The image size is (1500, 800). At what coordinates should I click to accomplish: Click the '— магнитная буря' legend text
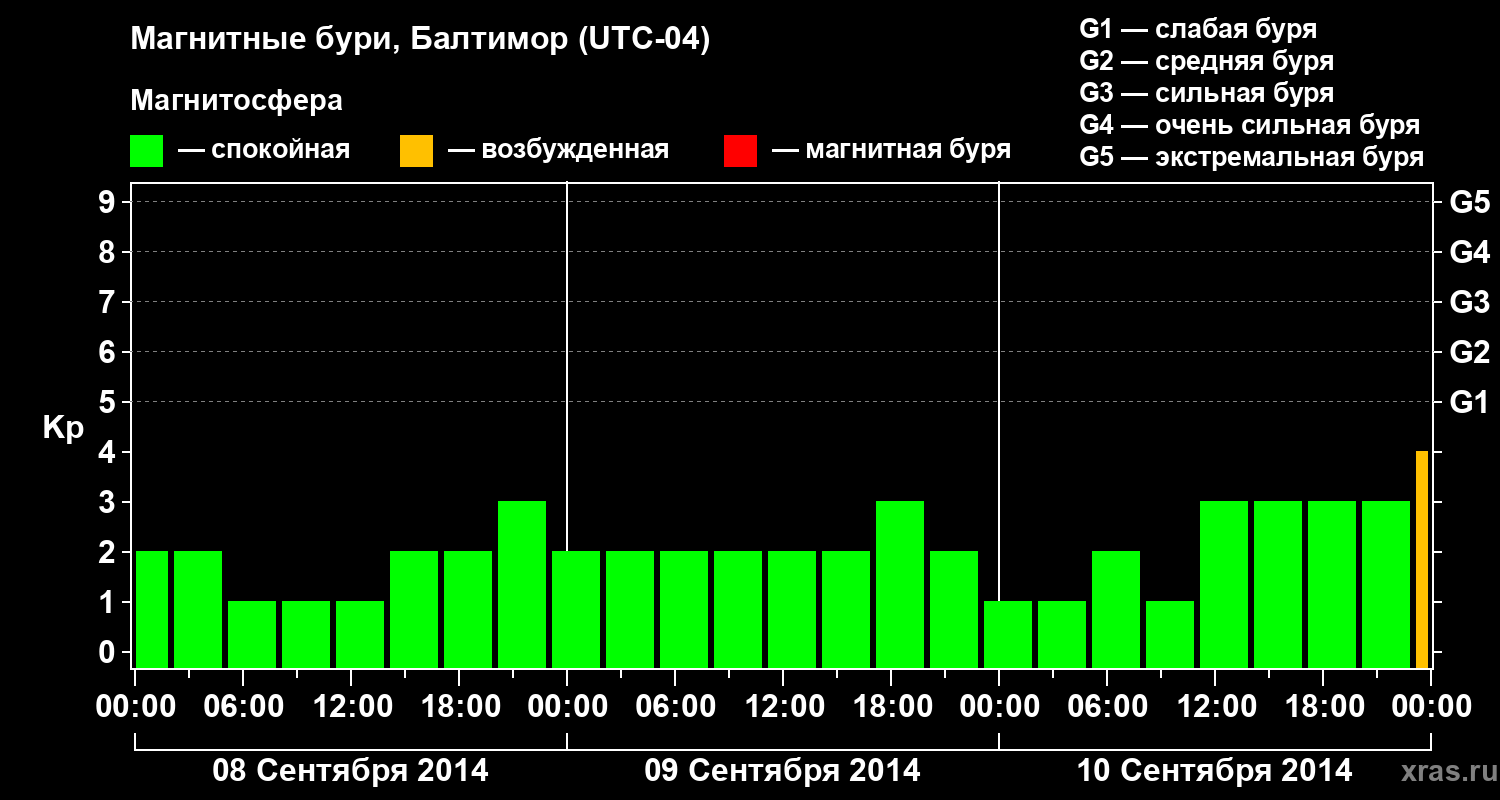pos(892,151)
